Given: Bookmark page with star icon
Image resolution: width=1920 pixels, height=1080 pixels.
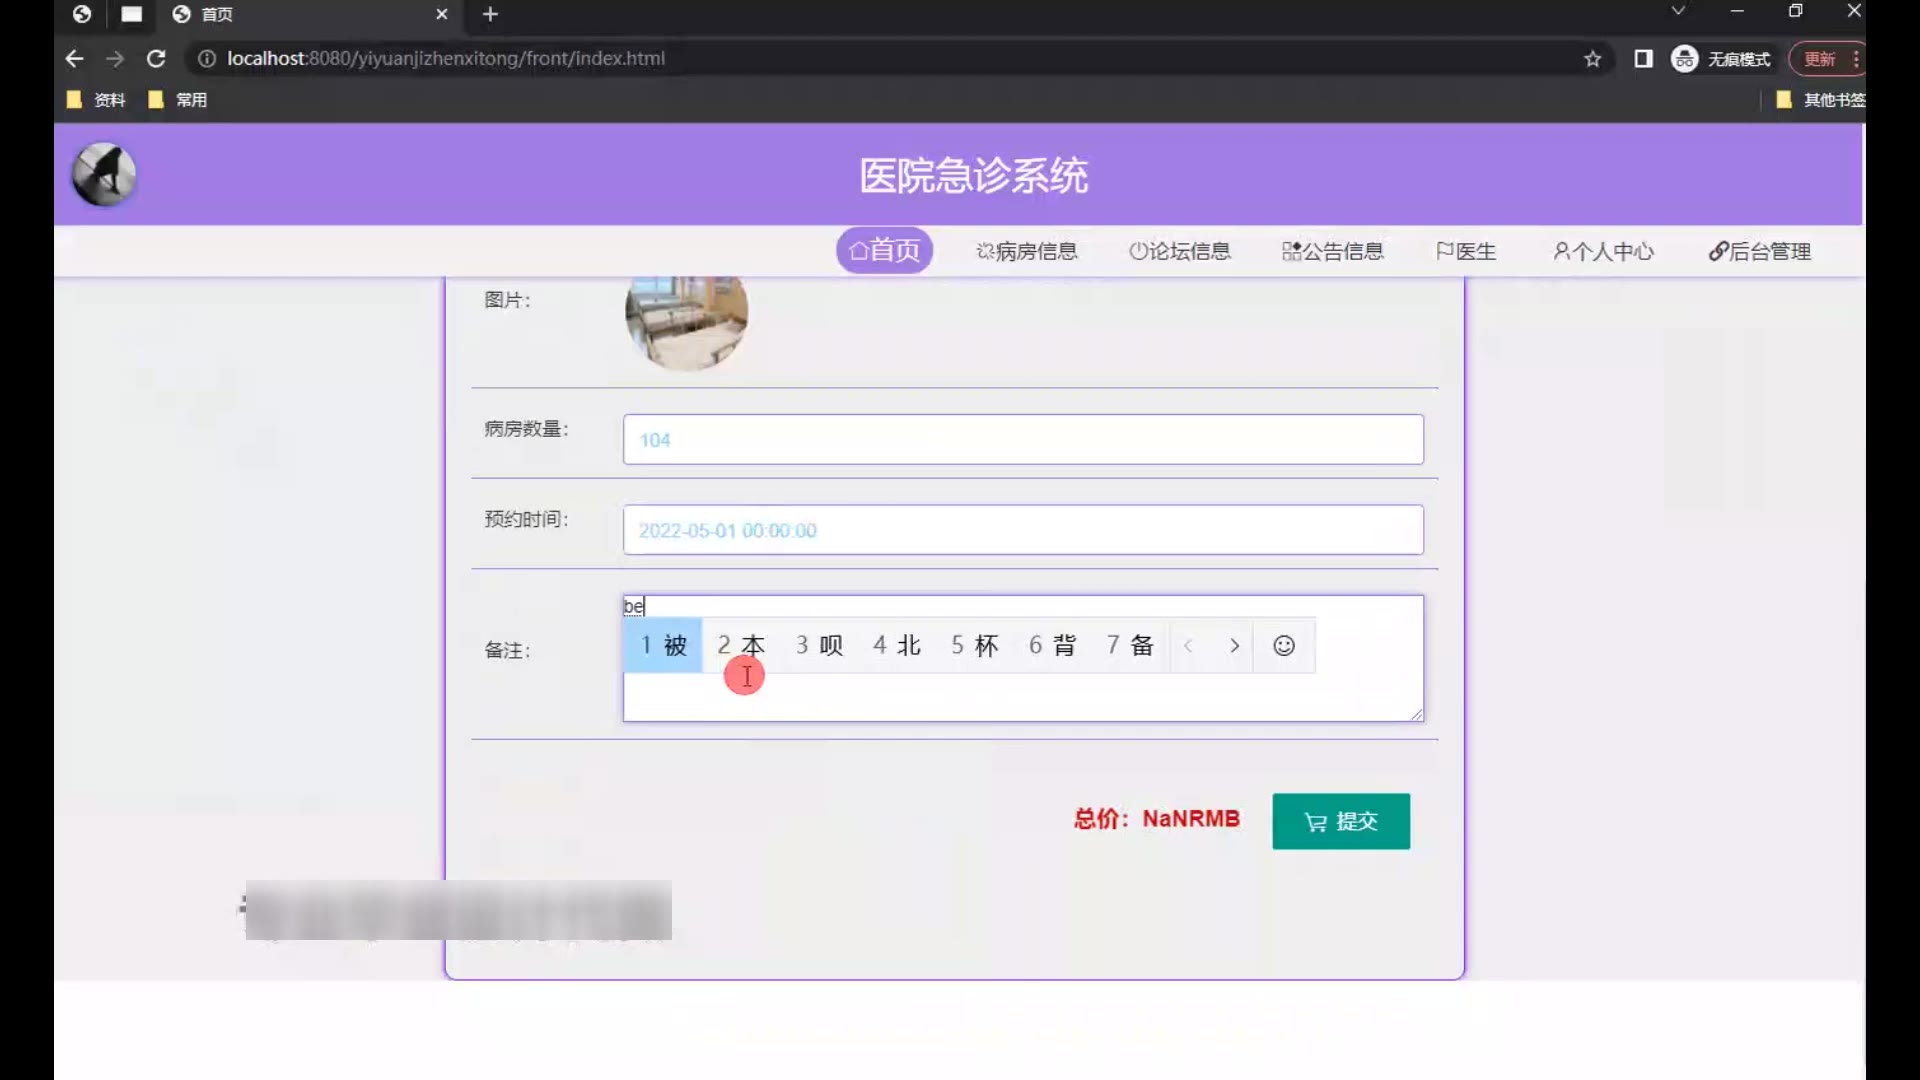Looking at the screenshot, I should coord(1592,59).
